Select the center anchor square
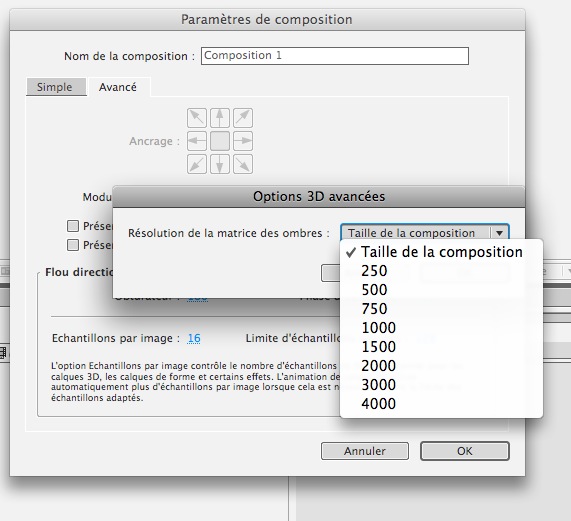Image resolution: width=571 pixels, height=521 pixels. (220, 141)
